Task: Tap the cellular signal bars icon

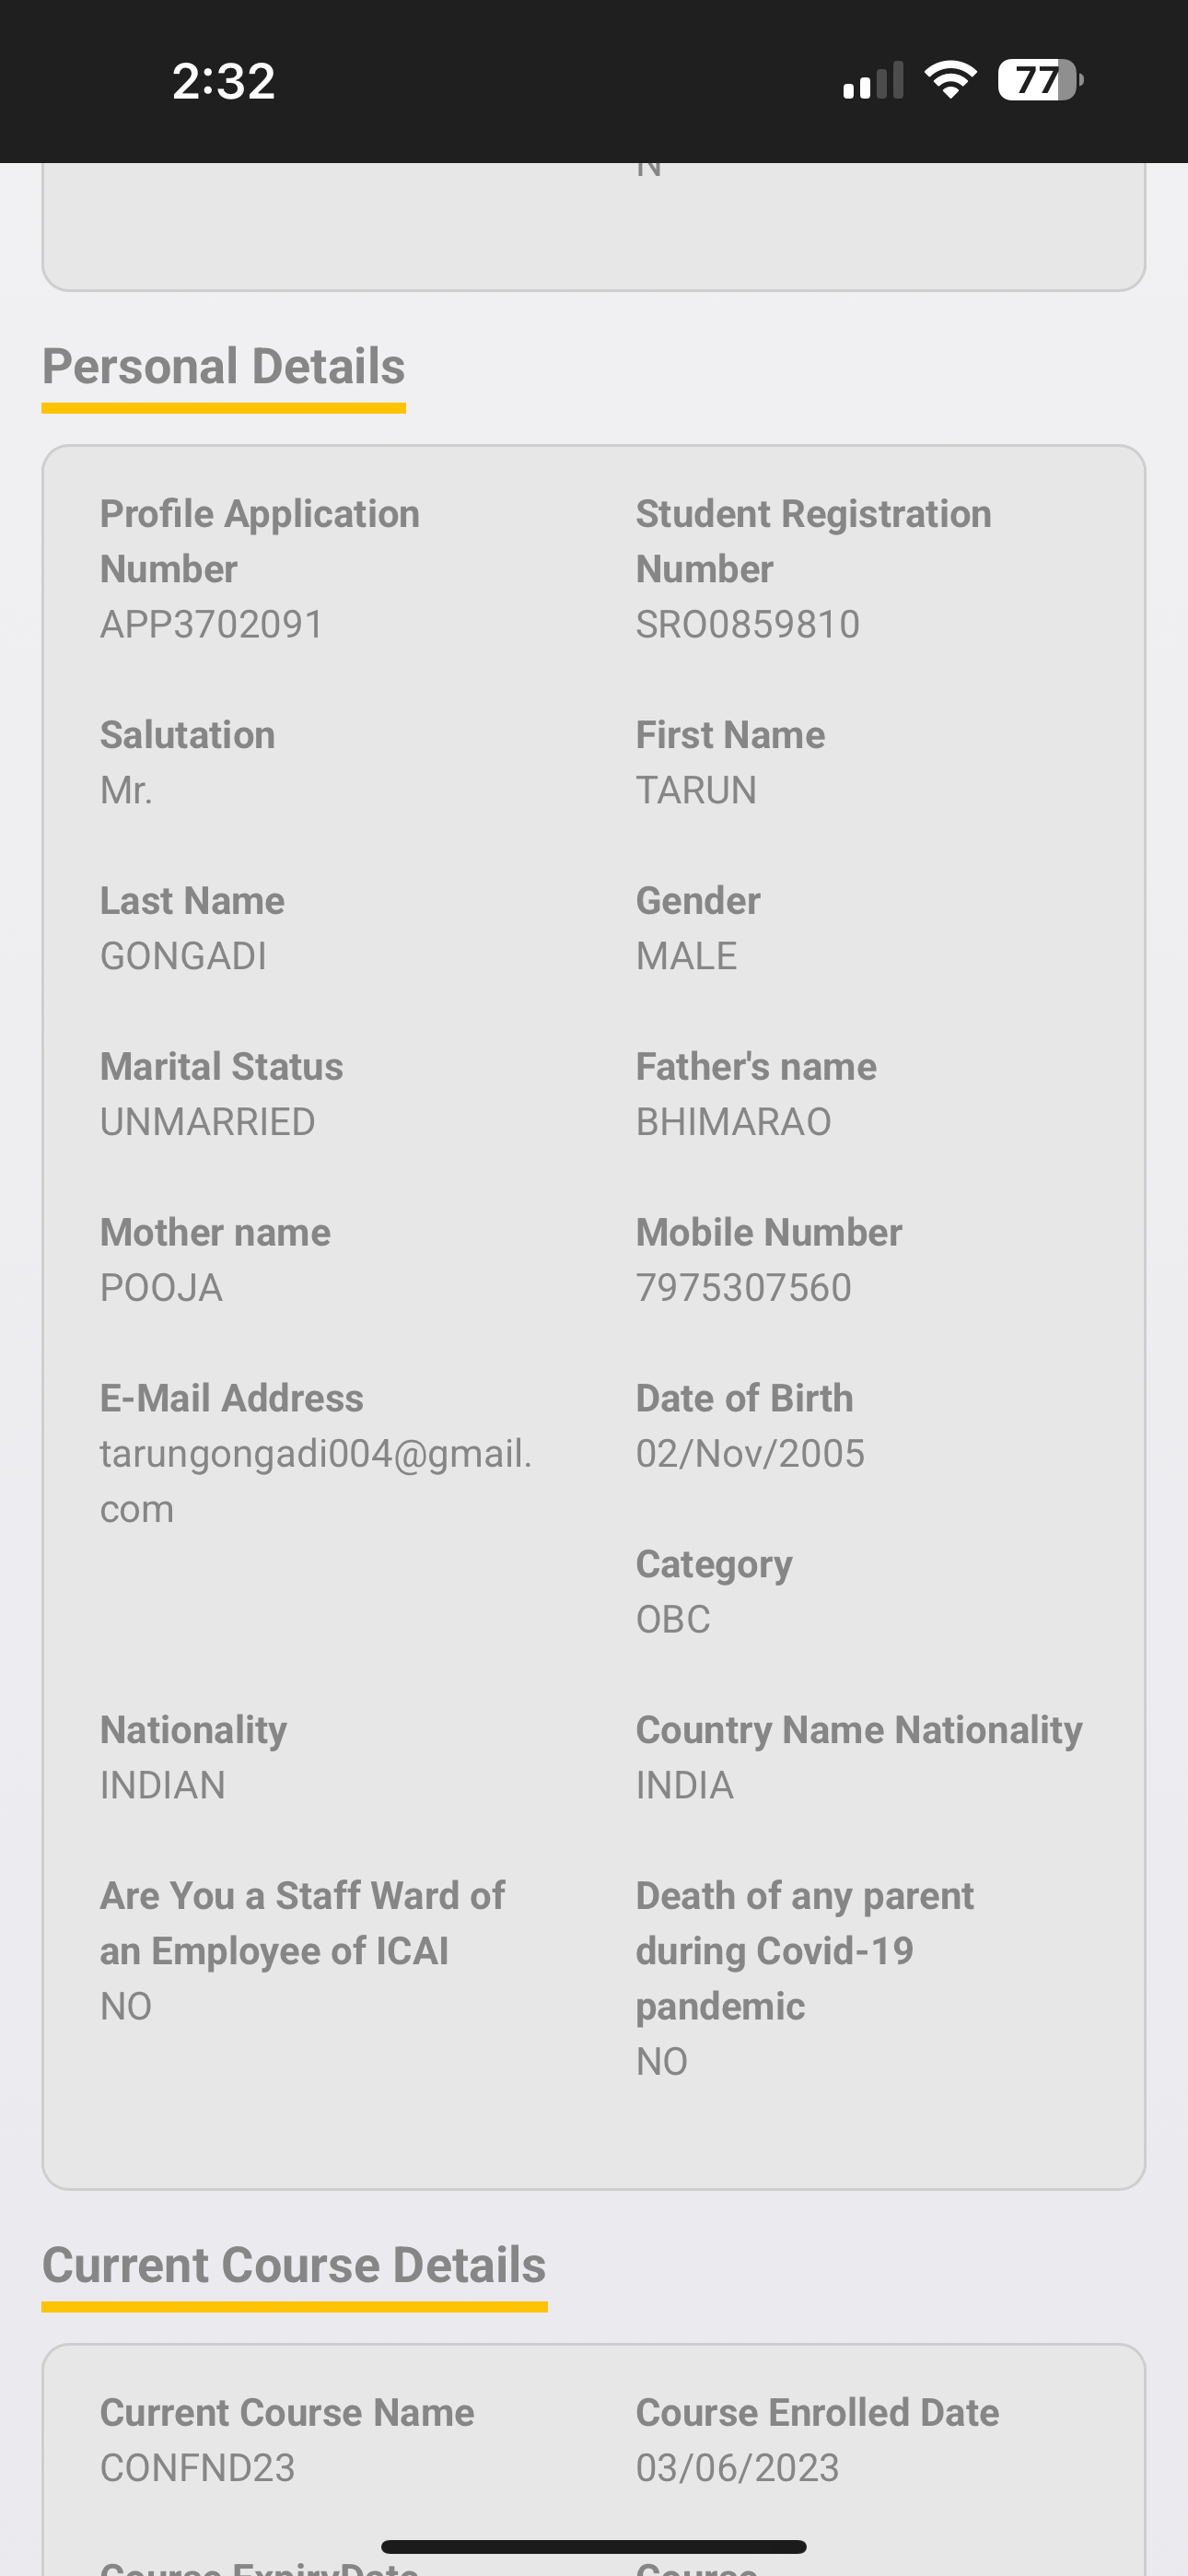Action: pyautogui.click(x=873, y=80)
